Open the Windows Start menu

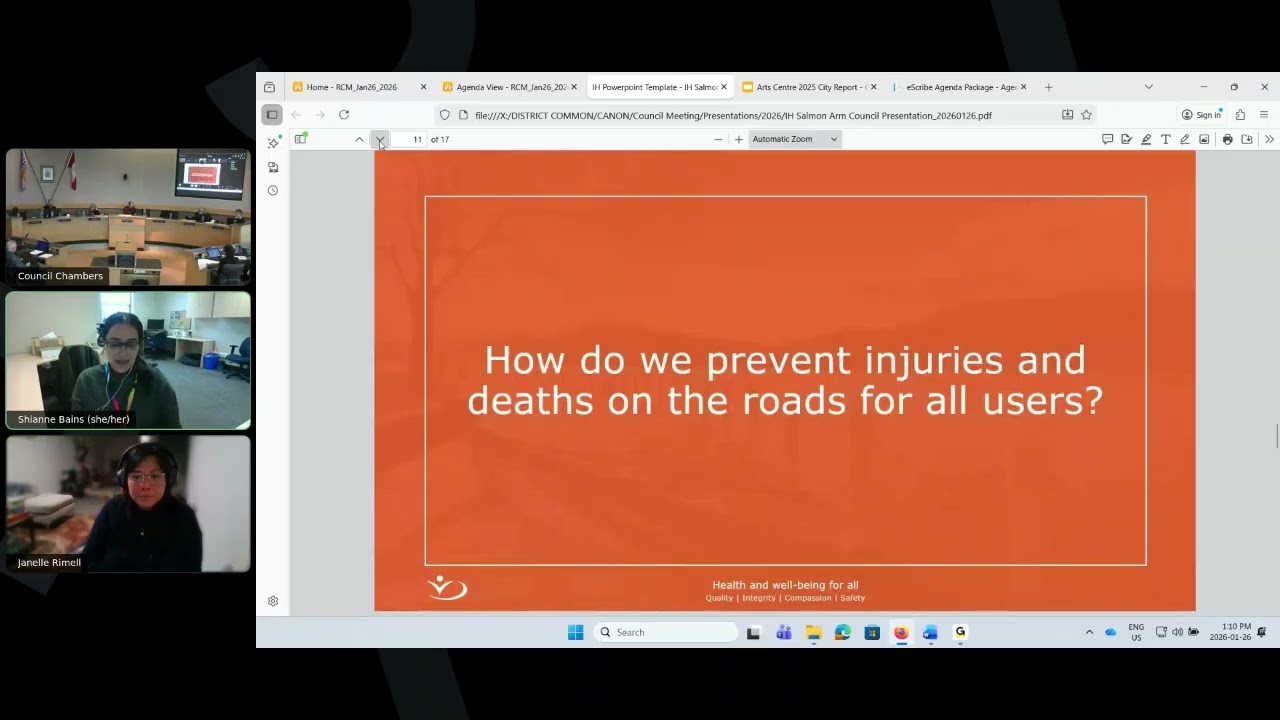(x=575, y=632)
